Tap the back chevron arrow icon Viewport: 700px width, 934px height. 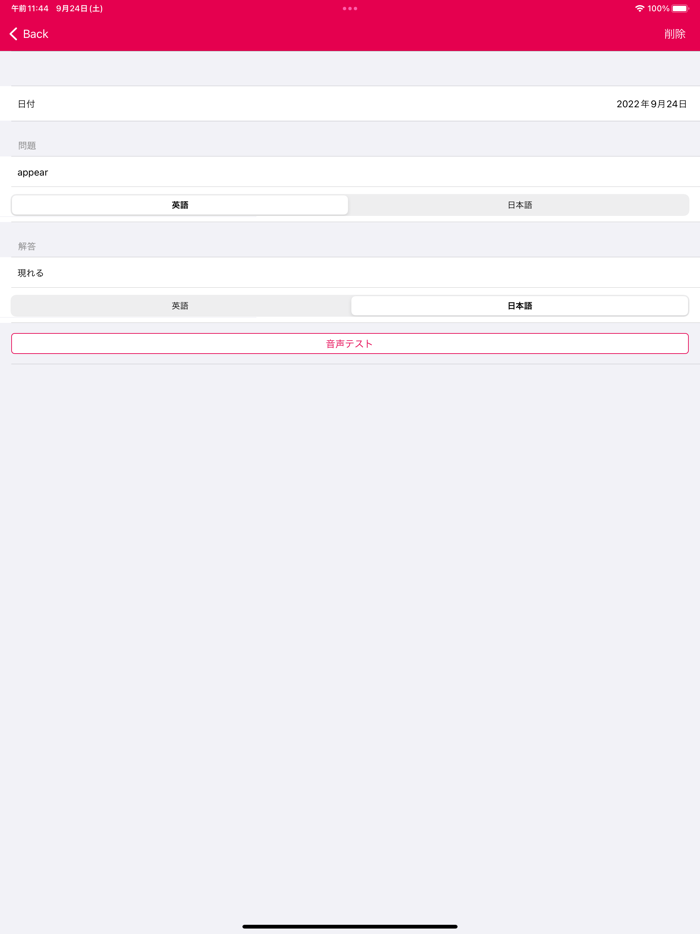pos(14,34)
